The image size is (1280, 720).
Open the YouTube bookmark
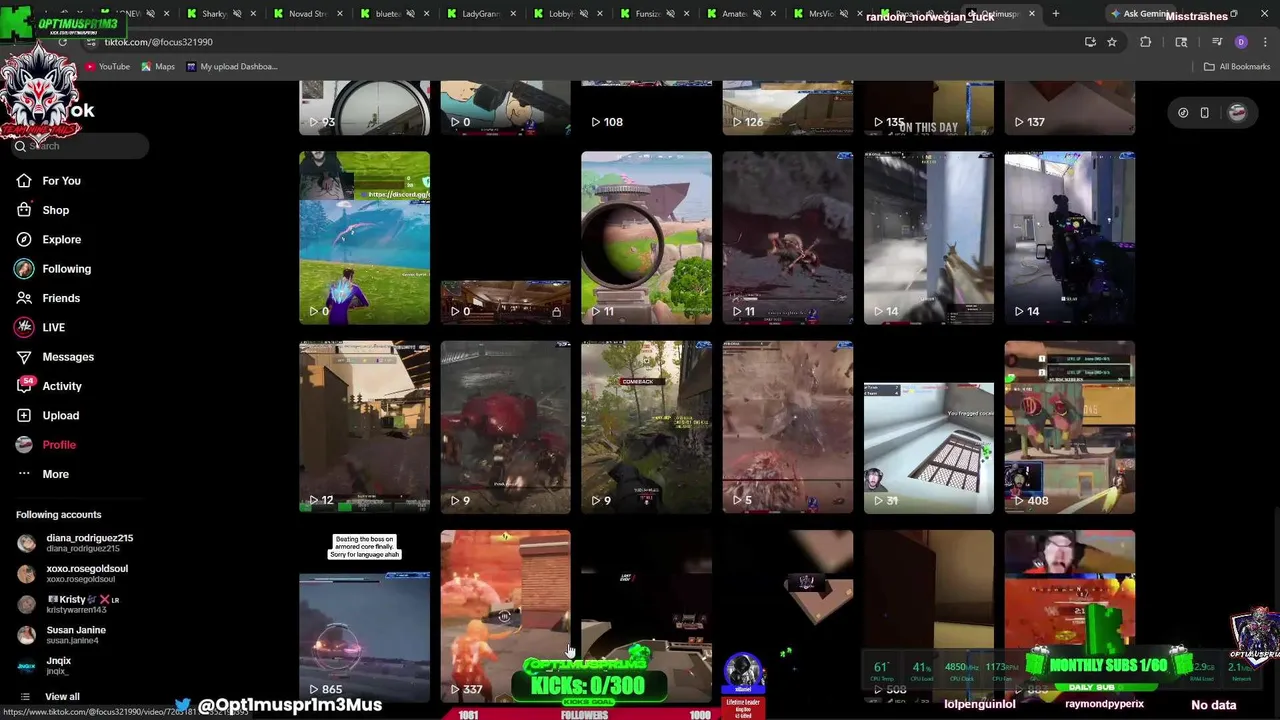[x=108, y=67]
